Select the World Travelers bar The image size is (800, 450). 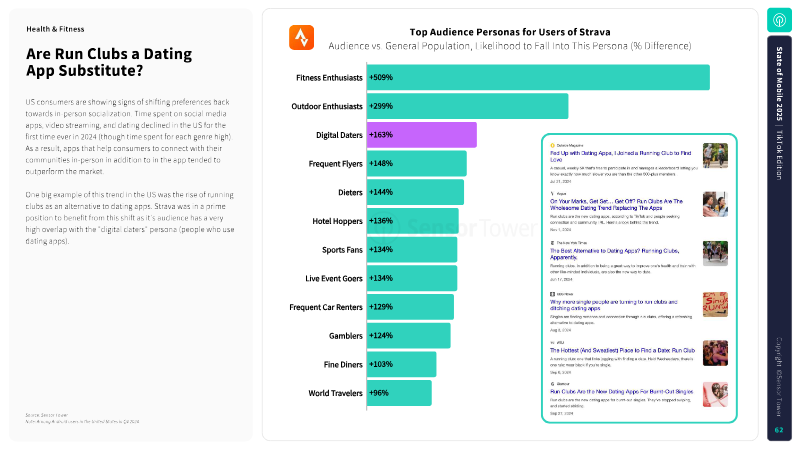tap(398, 393)
